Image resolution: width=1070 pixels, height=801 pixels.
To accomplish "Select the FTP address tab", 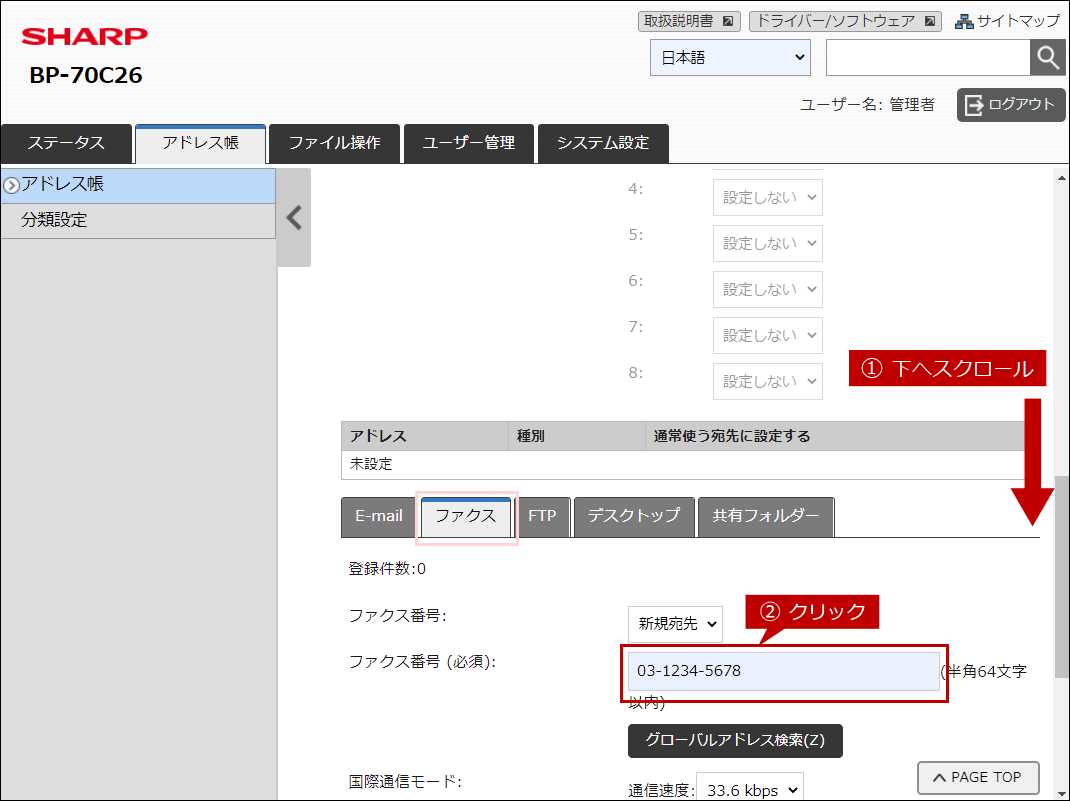I will pos(543,516).
